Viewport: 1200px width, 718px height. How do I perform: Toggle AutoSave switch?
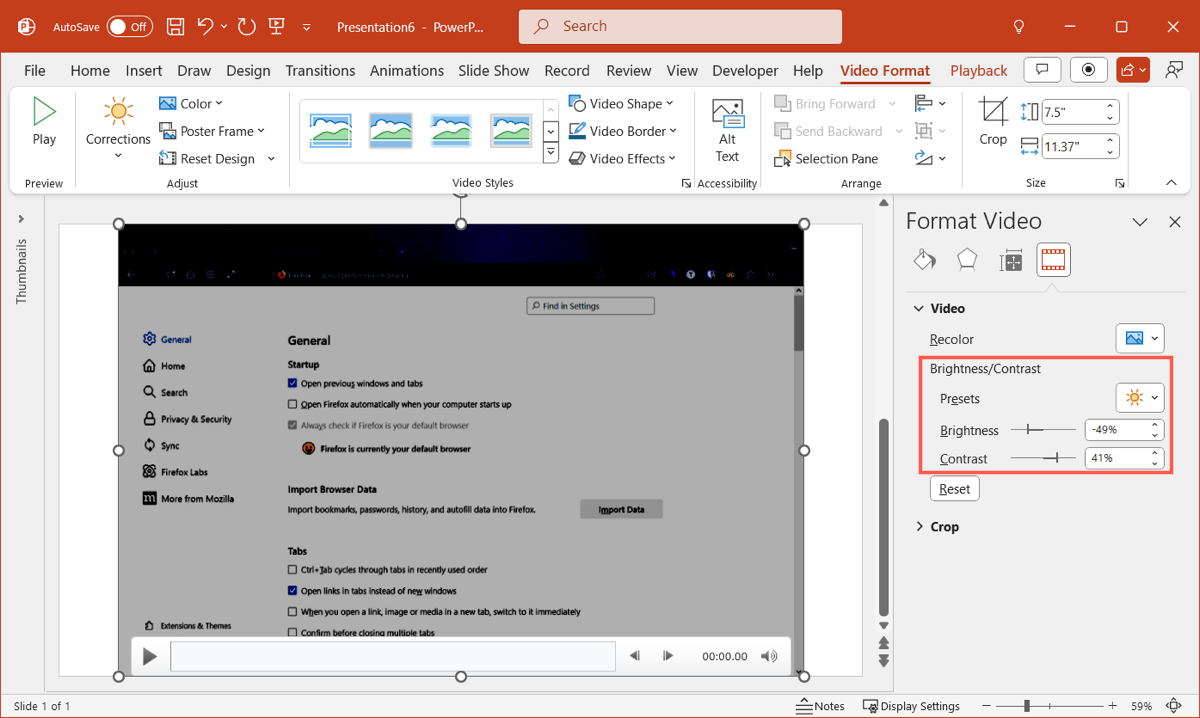pos(130,27)
